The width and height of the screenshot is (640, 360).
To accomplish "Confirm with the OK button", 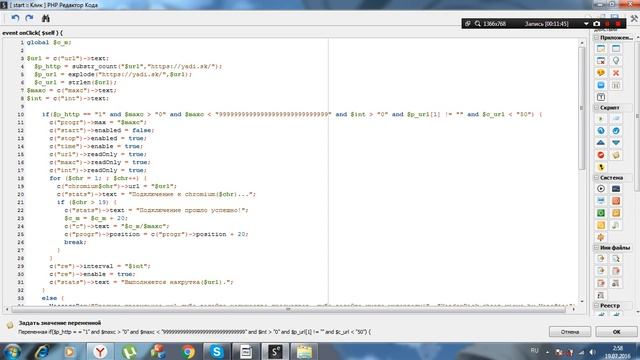I will pos(616,332).
